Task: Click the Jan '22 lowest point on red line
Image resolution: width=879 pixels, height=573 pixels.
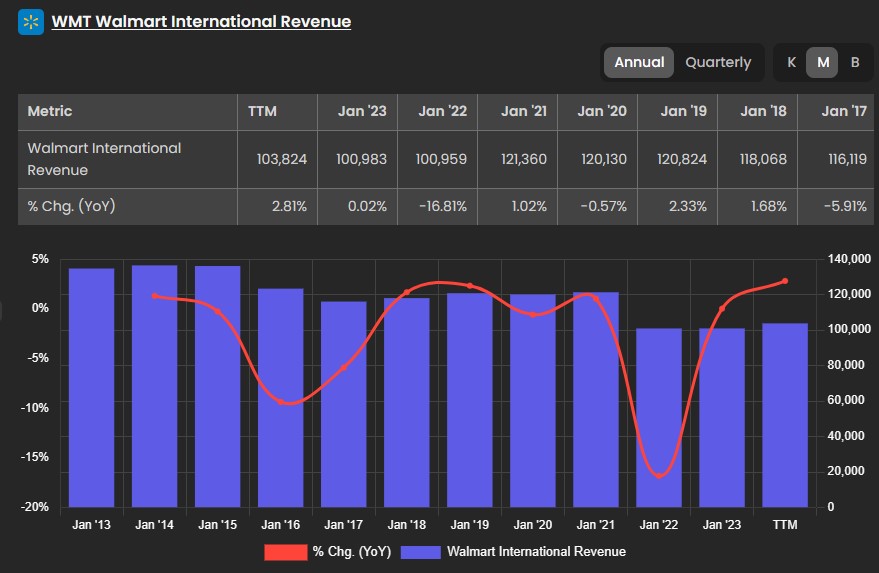Action: [x=659, y=475]
